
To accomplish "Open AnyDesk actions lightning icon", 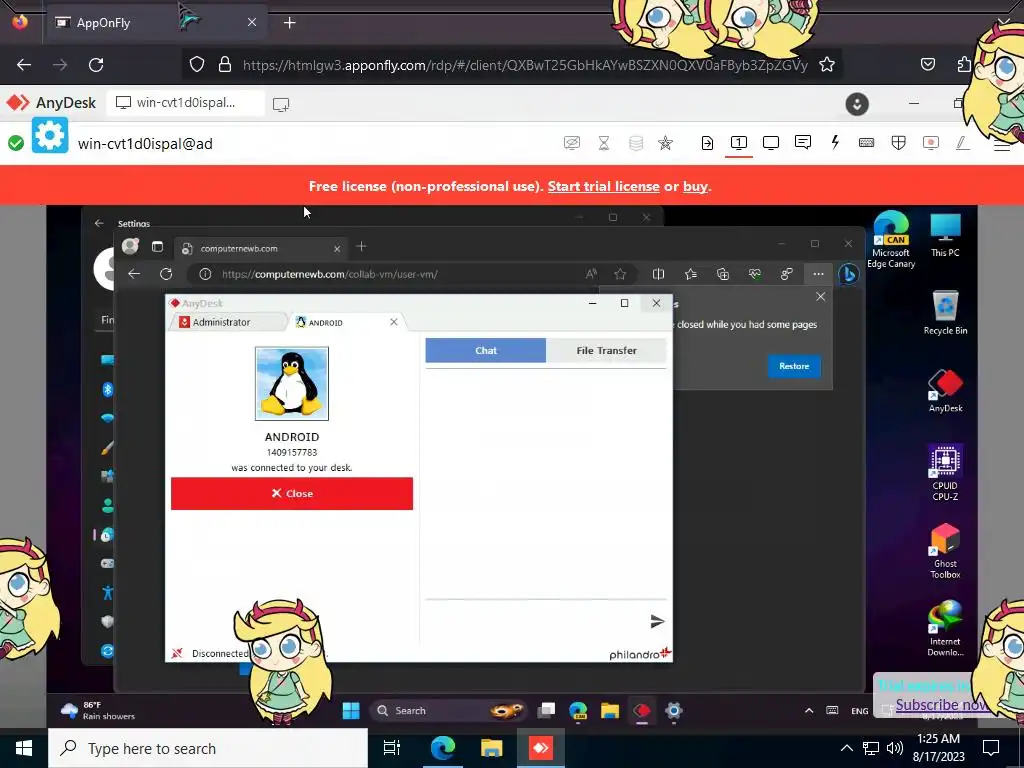I will [x=835, y=142].
